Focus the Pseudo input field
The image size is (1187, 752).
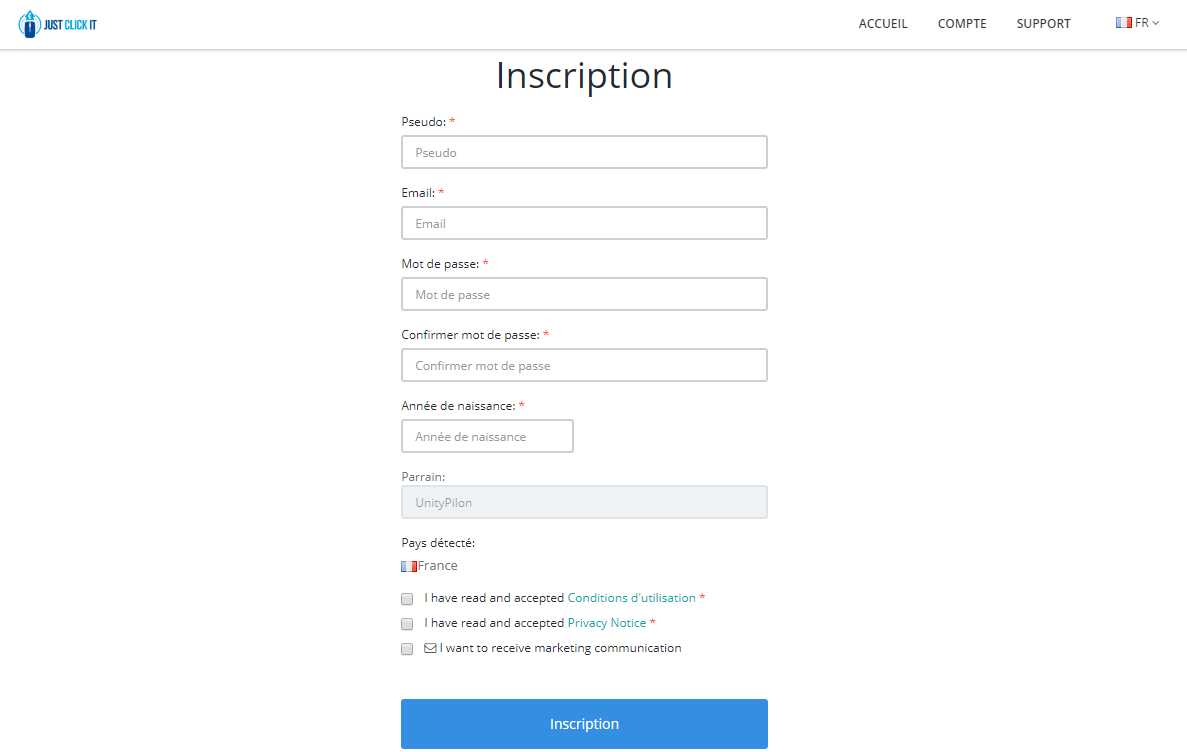(x=584, y=152)
